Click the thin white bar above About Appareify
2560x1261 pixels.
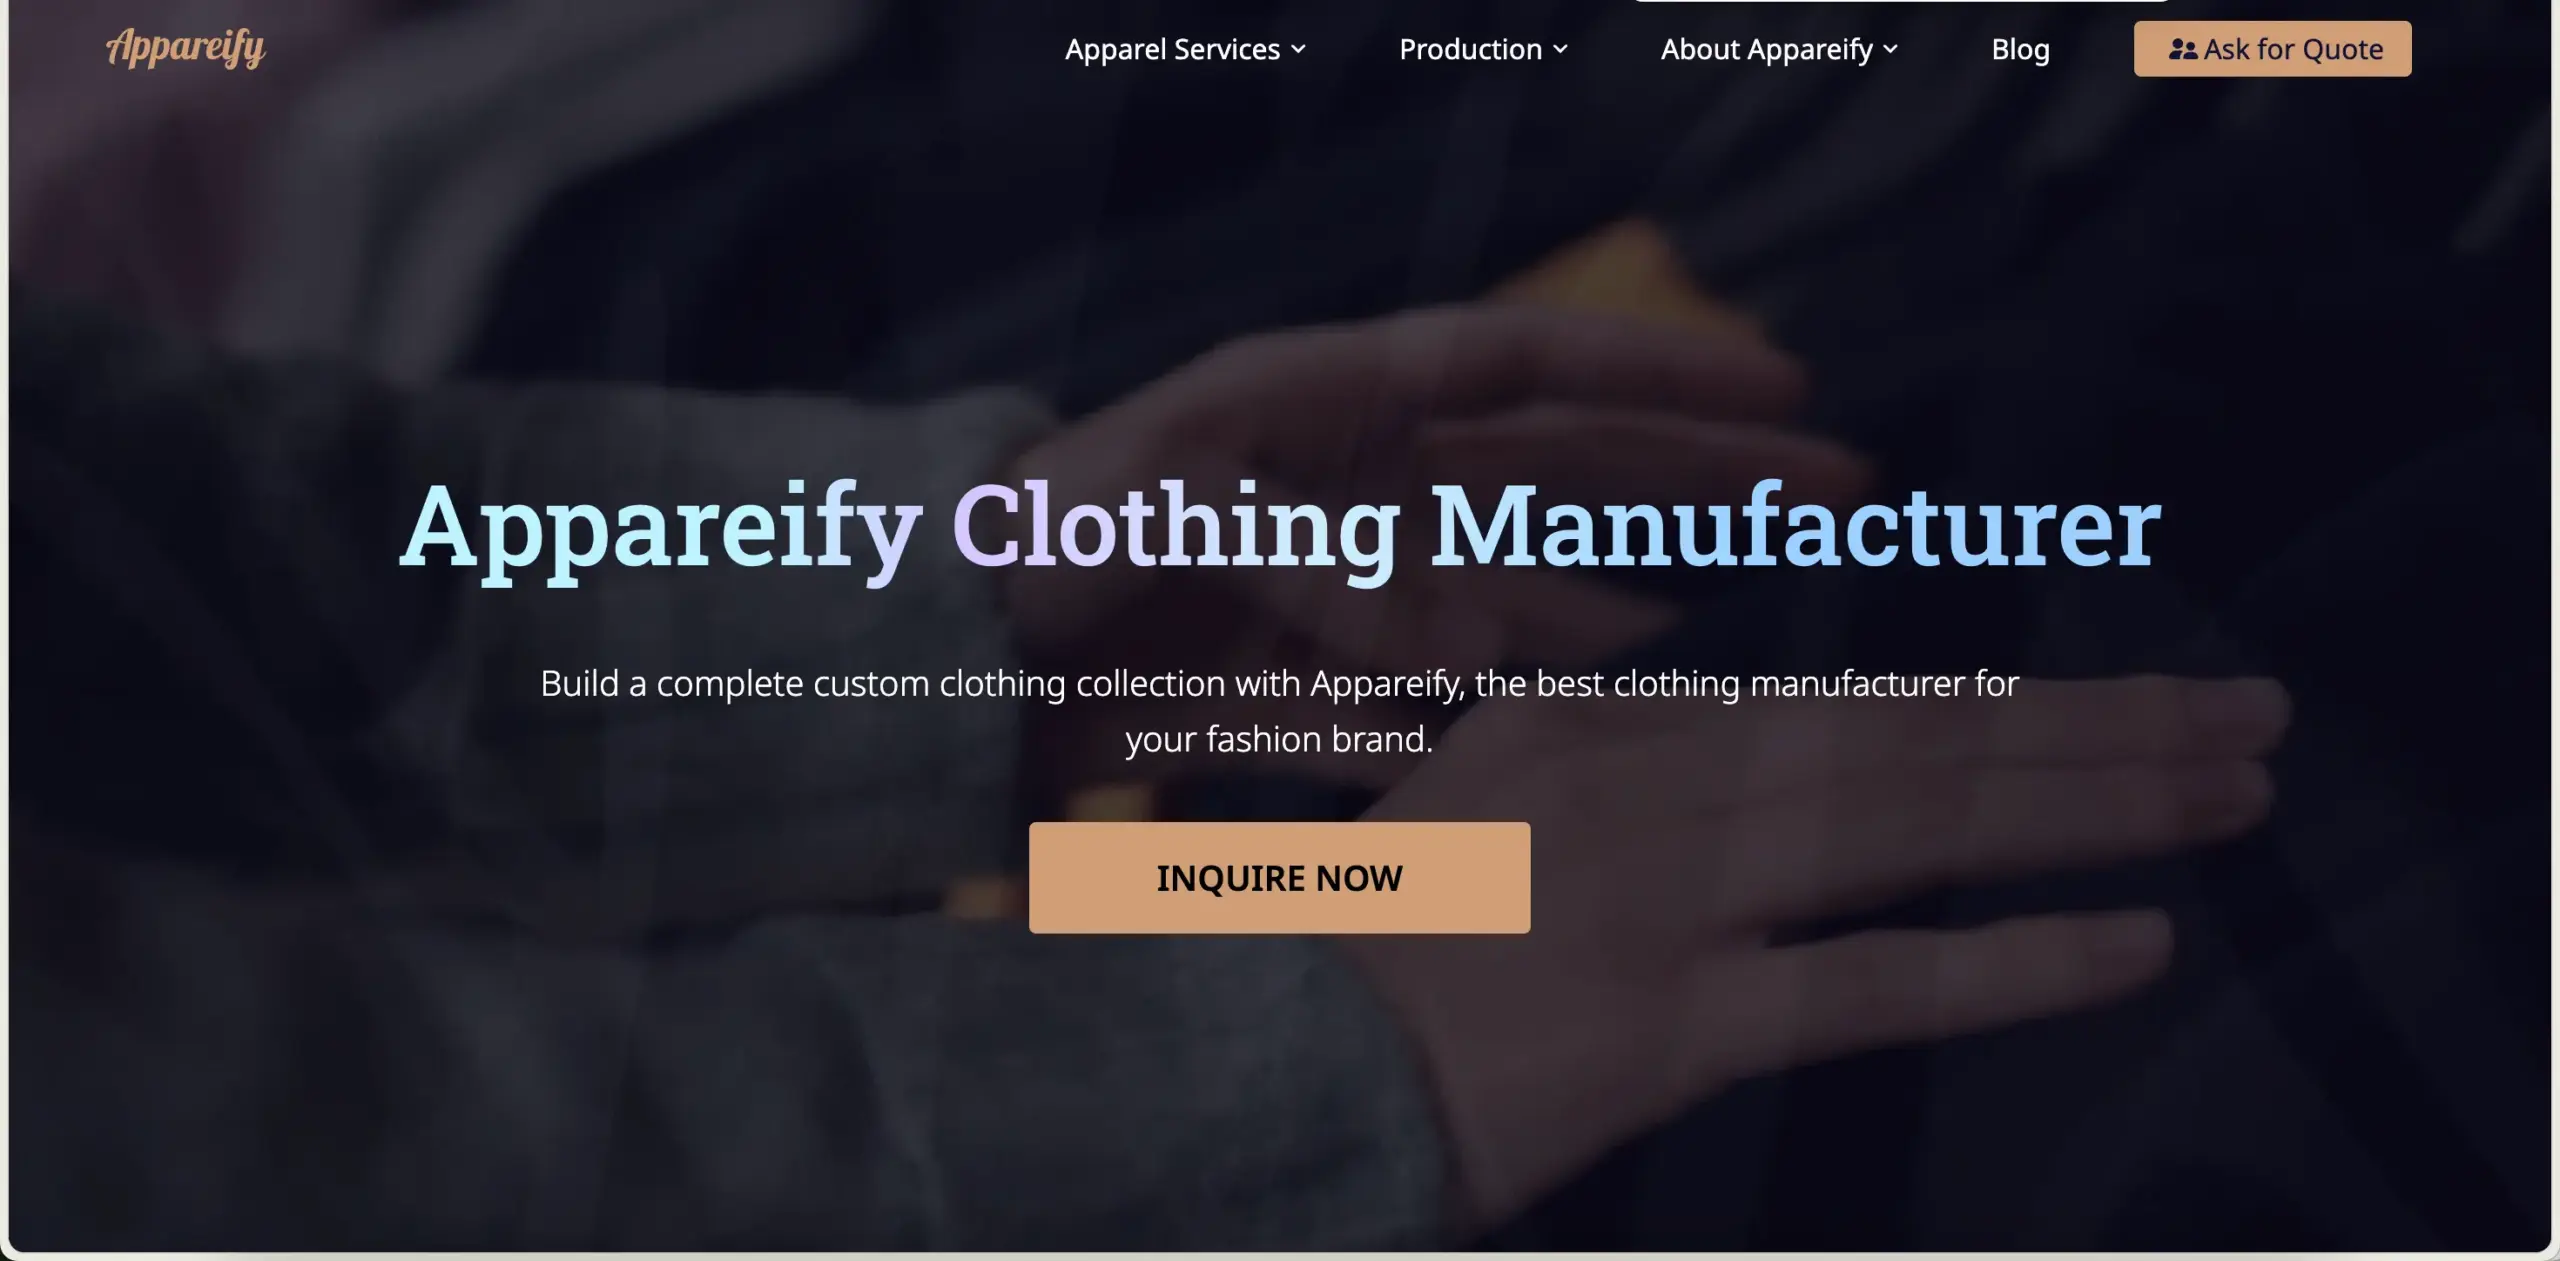point(1901,1)
